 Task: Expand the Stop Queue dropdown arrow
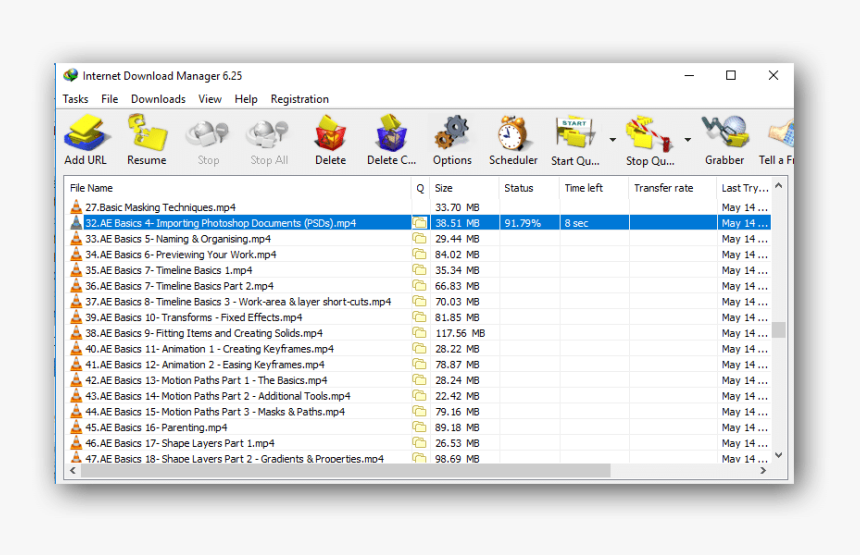click(x=687, y=140)
